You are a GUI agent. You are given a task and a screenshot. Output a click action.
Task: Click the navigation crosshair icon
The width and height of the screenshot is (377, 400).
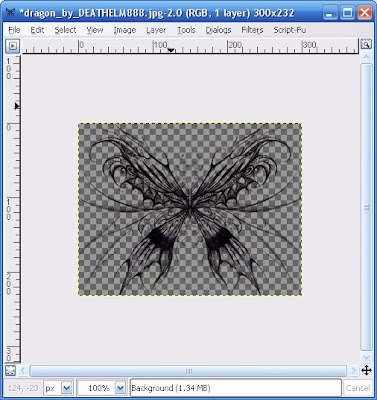[x=366, y=370]
